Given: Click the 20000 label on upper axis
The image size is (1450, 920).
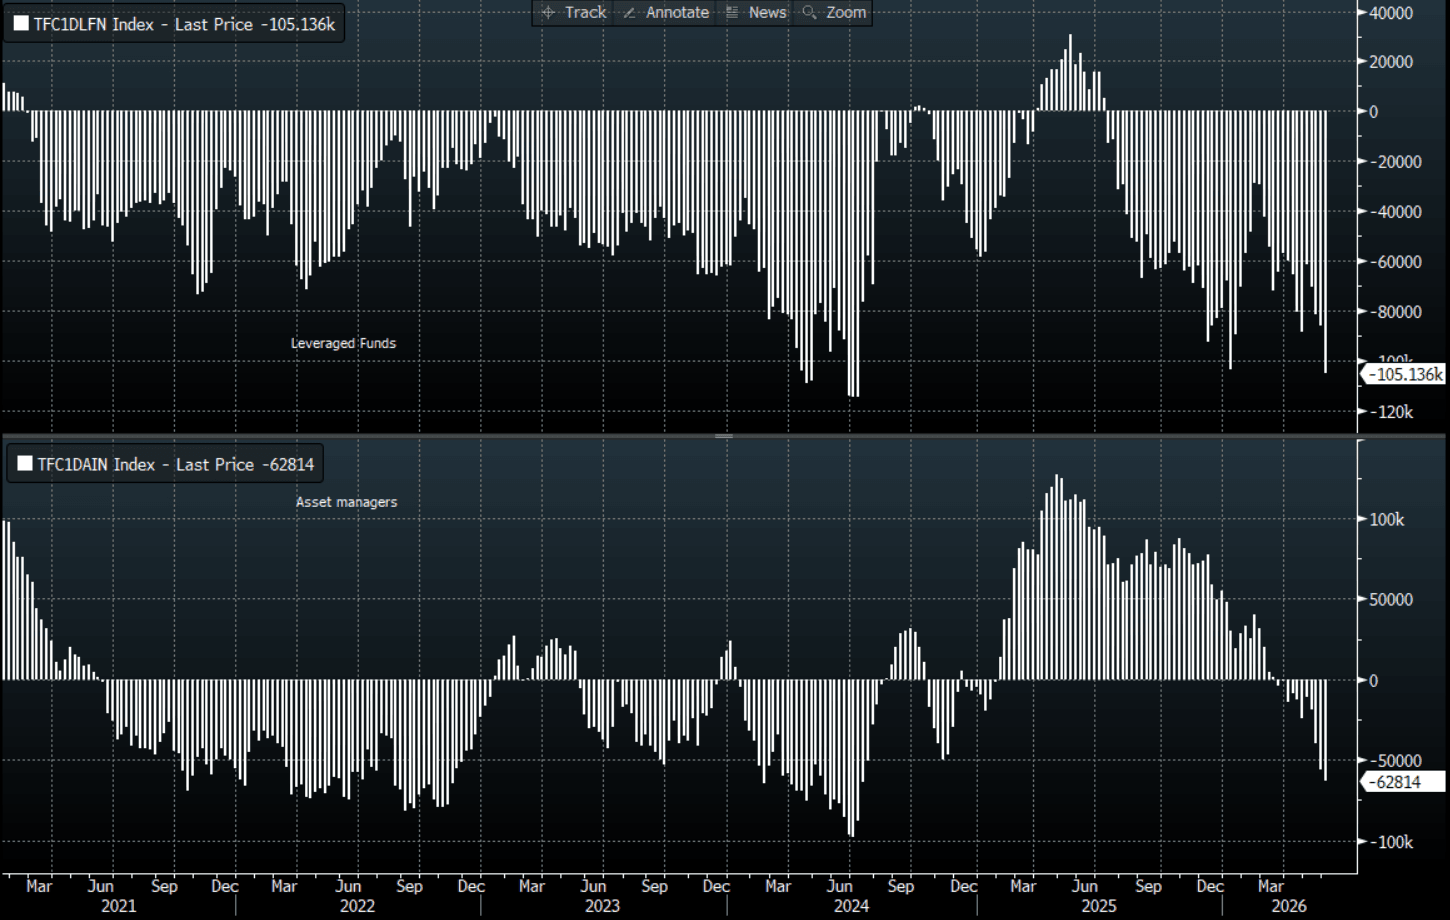Looking at the screenshot, I should 1391,62.
